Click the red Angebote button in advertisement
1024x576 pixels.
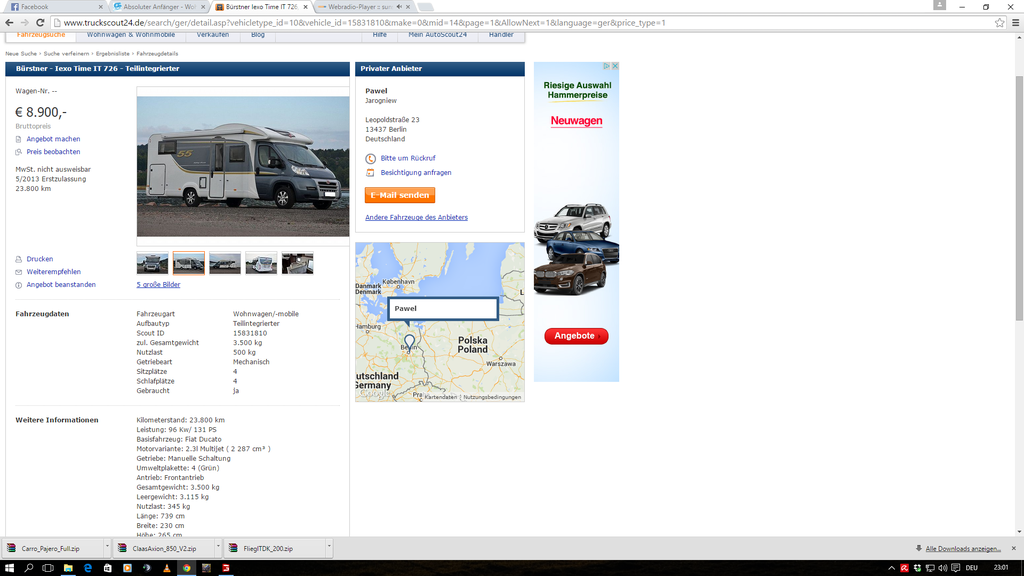(575, 336)
